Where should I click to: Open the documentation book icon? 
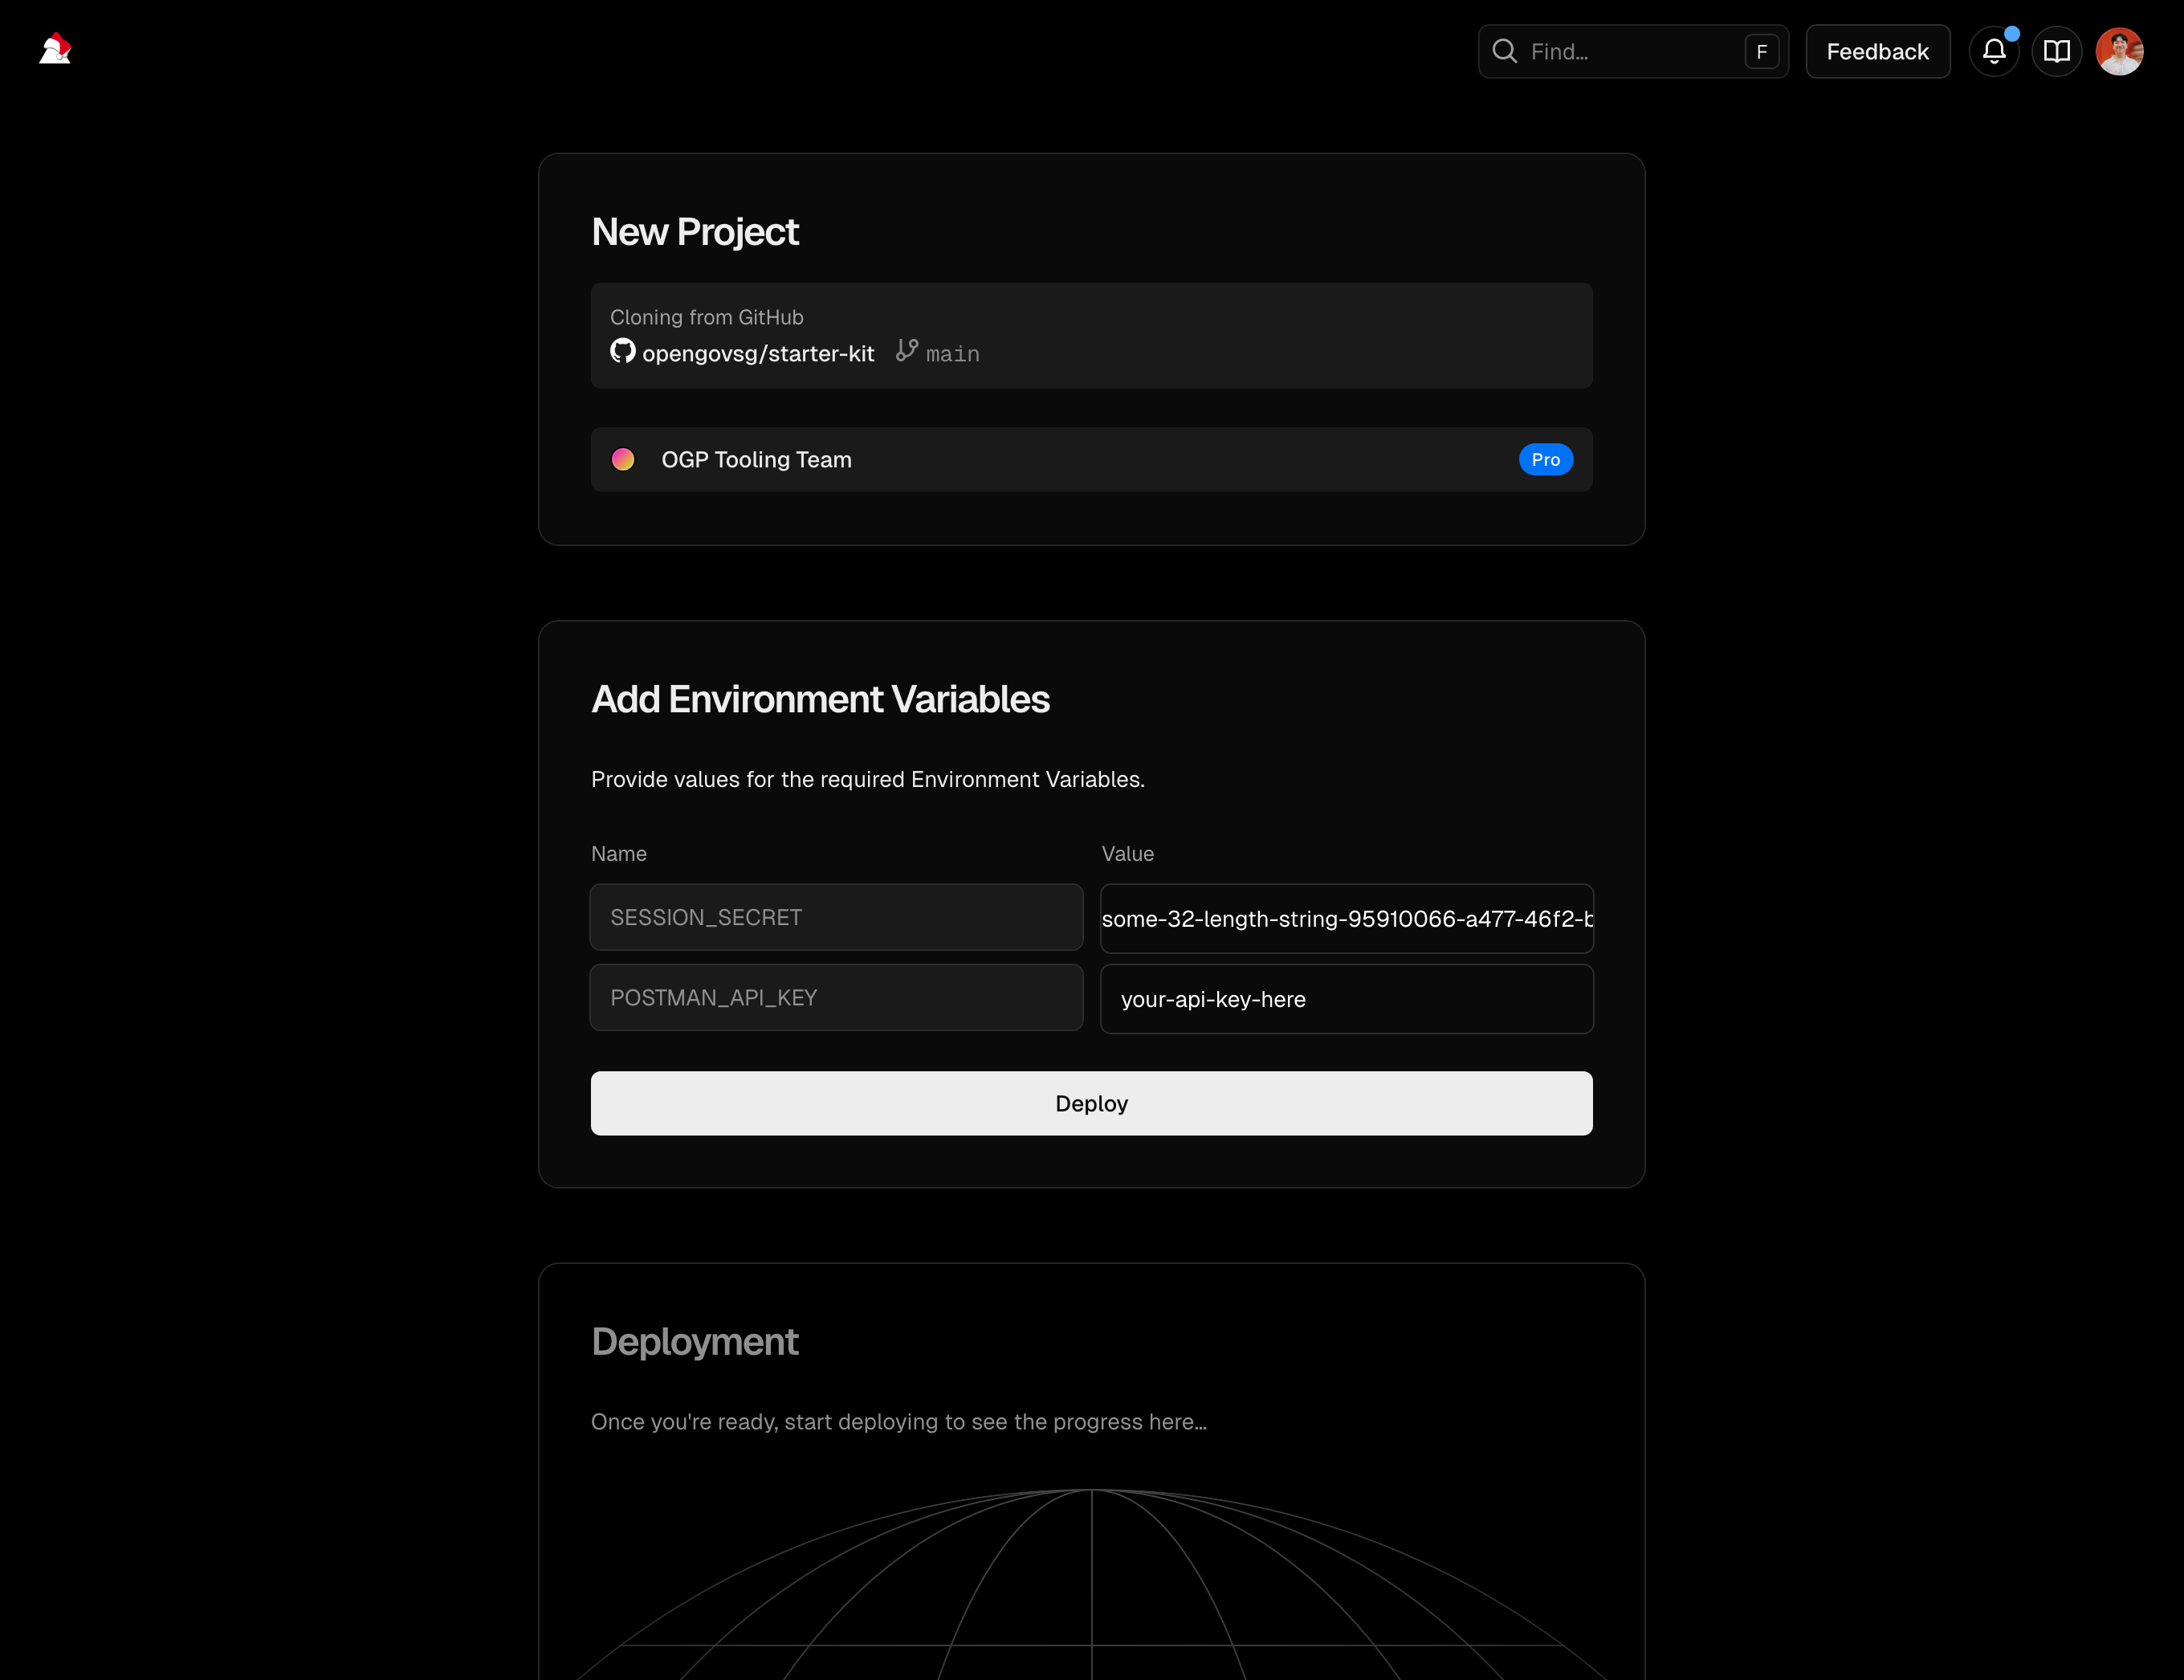(2056, 51)
